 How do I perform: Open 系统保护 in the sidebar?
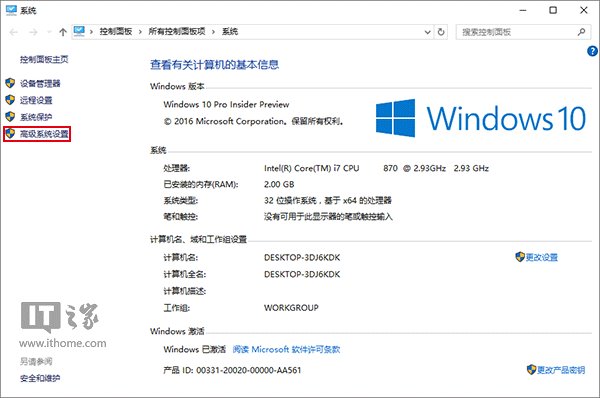click(x=36, y=117)
